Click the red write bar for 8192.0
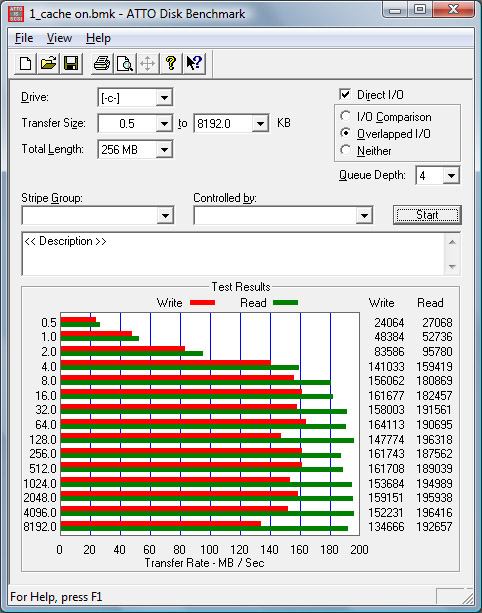482x613 pixels. [161, 524]
